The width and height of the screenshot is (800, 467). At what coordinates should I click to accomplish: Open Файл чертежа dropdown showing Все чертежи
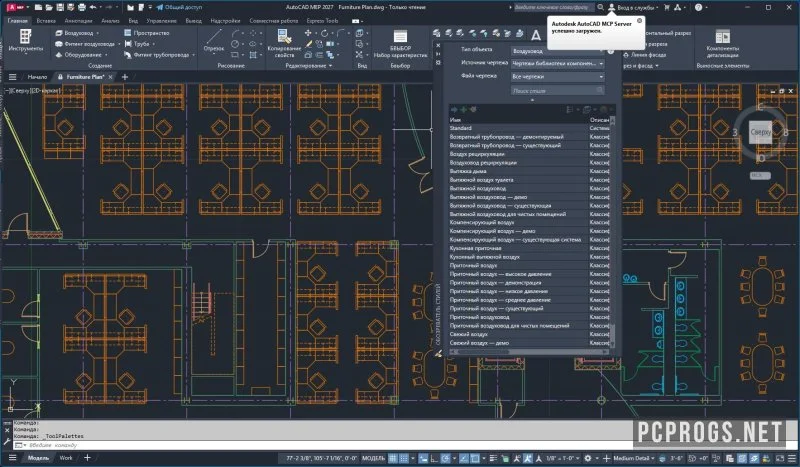point(557,76)
